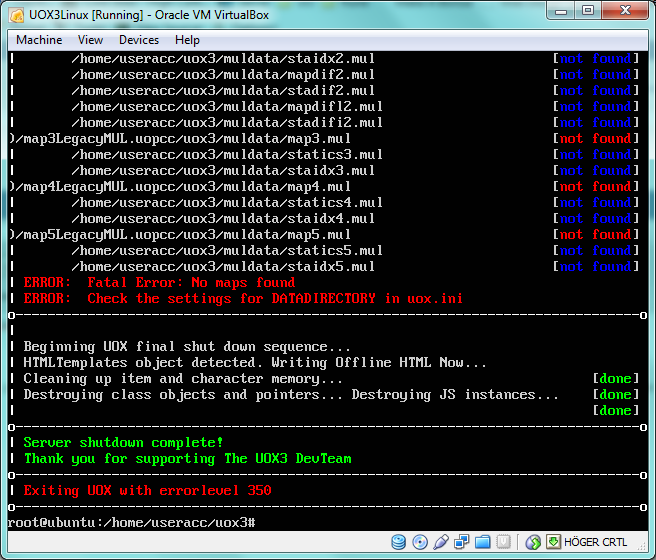Click the 'Beginning UOX final shut down sequence' line

[187, 347]
